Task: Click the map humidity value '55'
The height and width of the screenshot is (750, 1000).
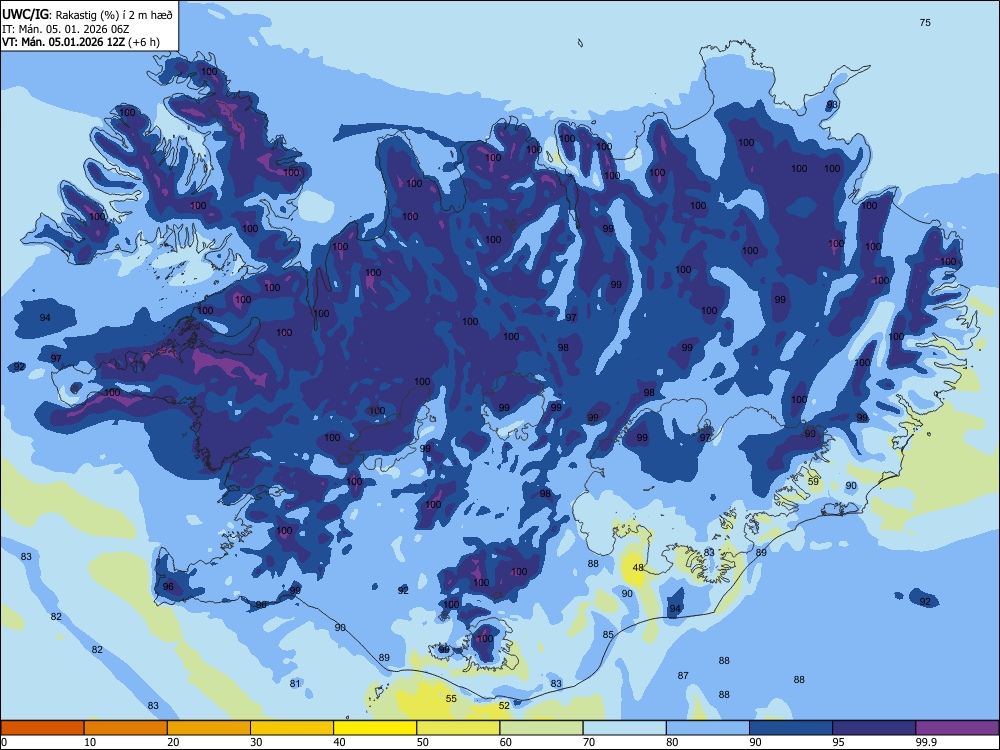Action: pos(451,698)
